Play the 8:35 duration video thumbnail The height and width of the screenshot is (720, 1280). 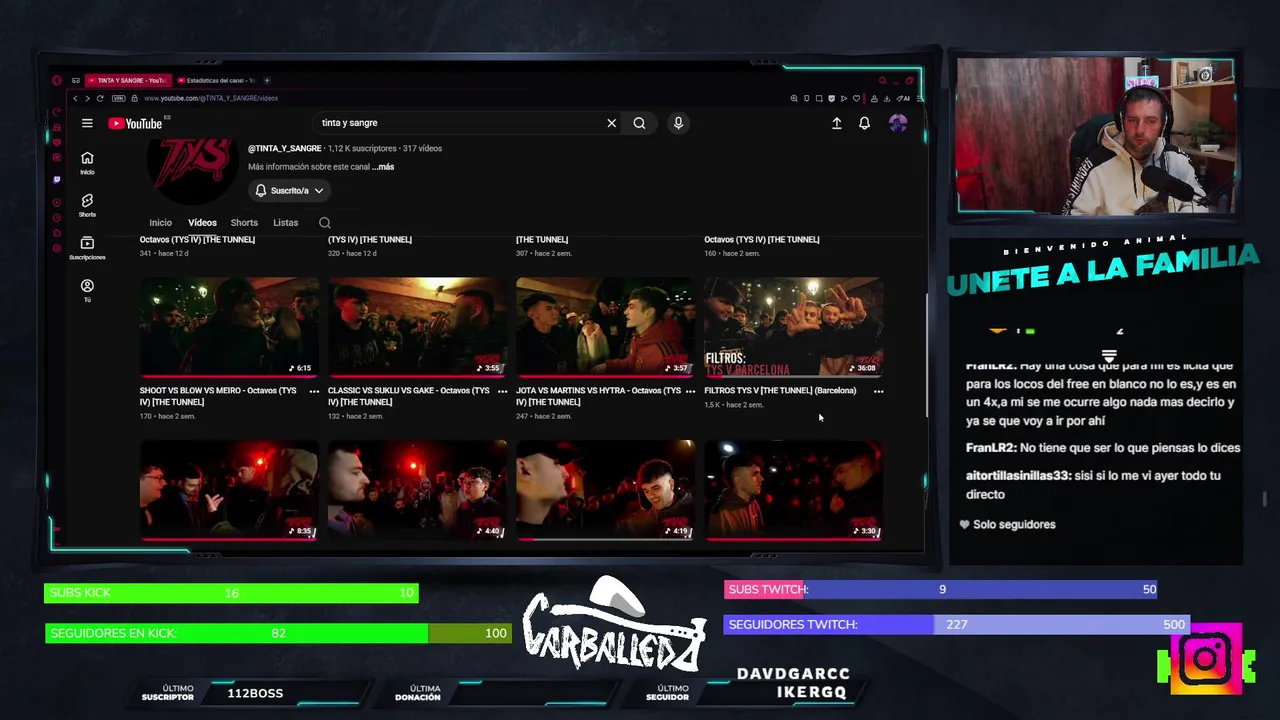pyautogui.click(x=229, y=490)
